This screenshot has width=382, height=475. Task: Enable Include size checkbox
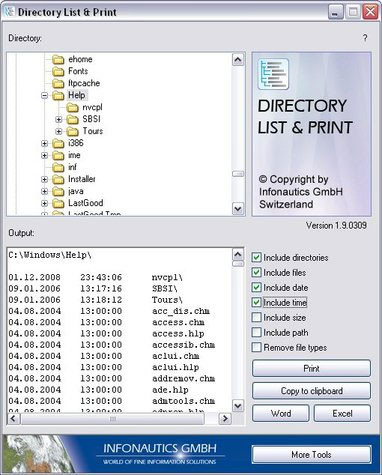pos(256,317)
